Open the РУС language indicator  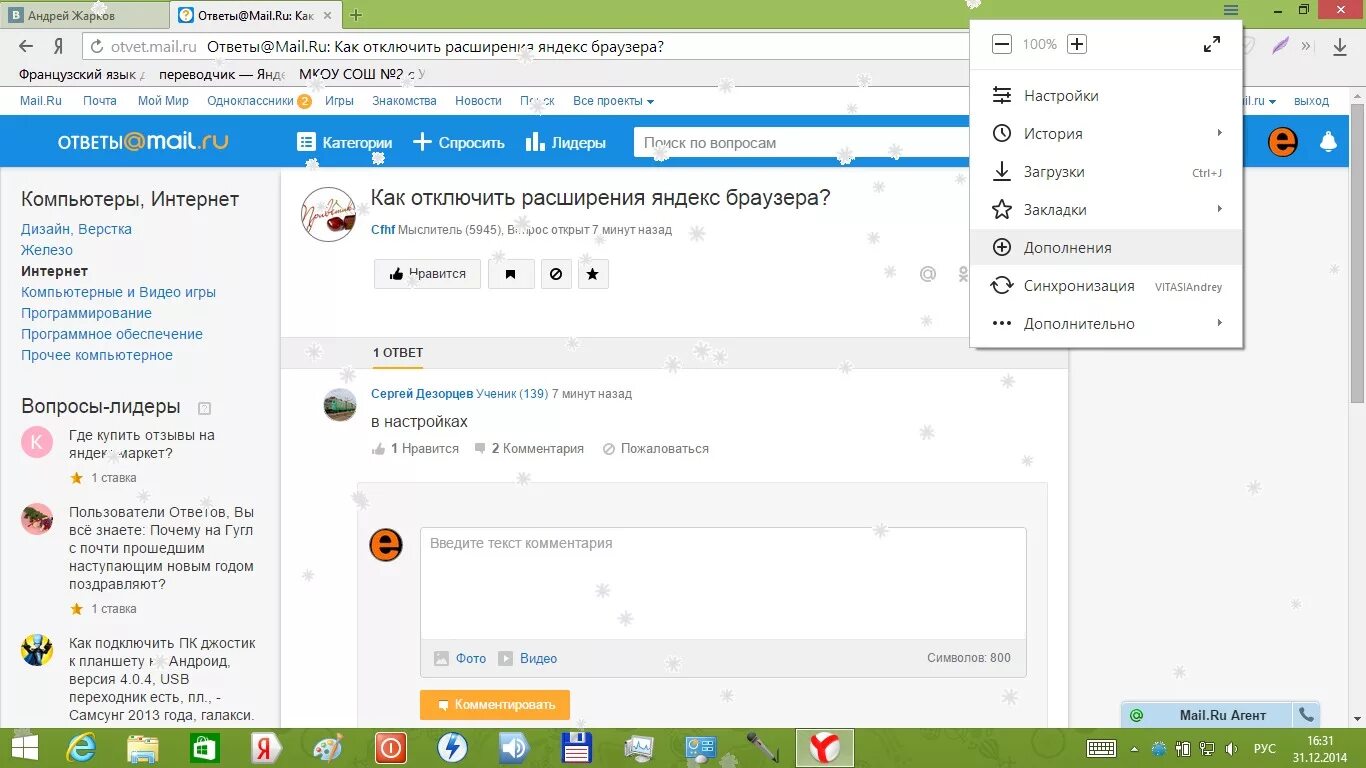1265,748
